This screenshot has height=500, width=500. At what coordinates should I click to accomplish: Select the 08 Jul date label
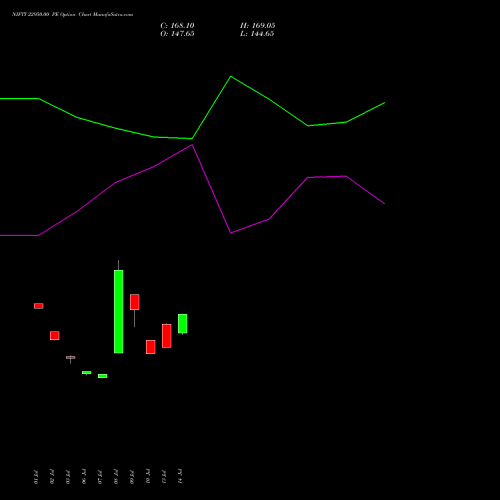116,477
